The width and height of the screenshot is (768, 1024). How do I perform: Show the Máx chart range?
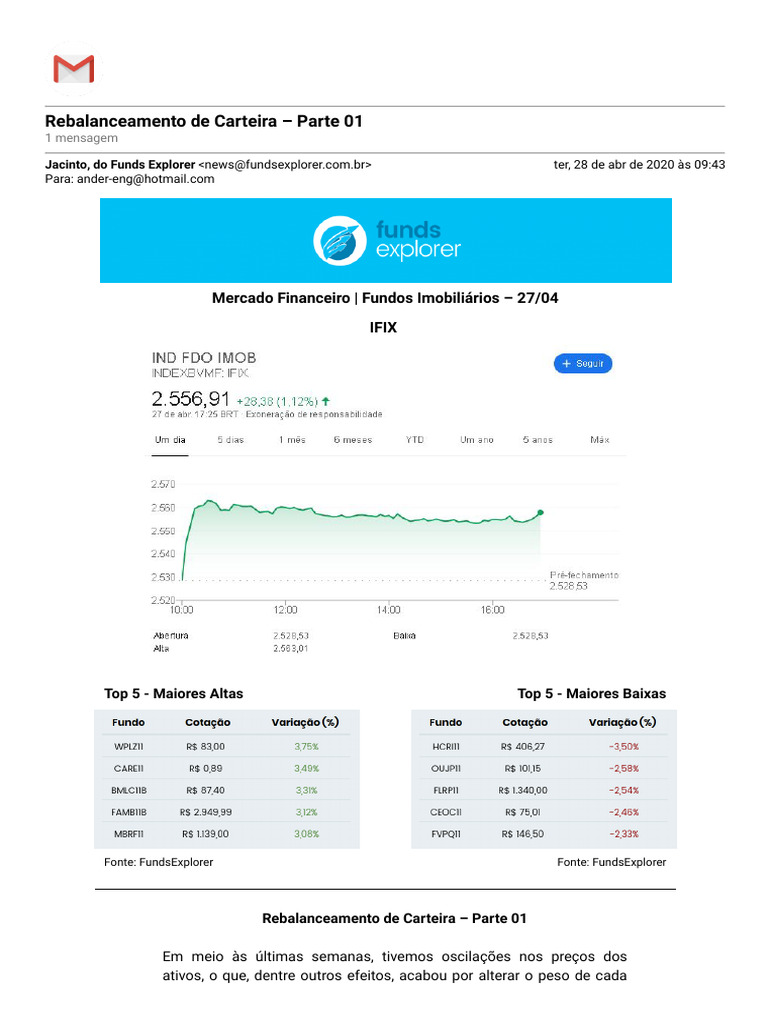[600, 440]
